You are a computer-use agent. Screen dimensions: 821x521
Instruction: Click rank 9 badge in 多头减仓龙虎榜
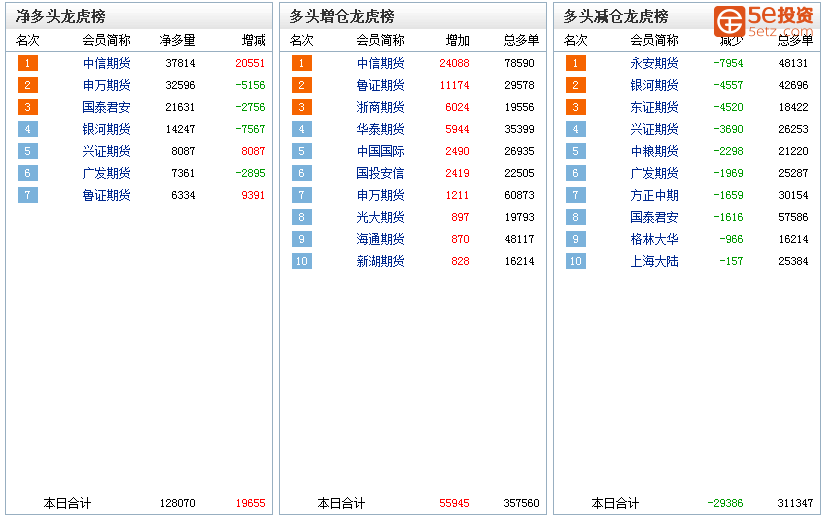click(575, 239)
